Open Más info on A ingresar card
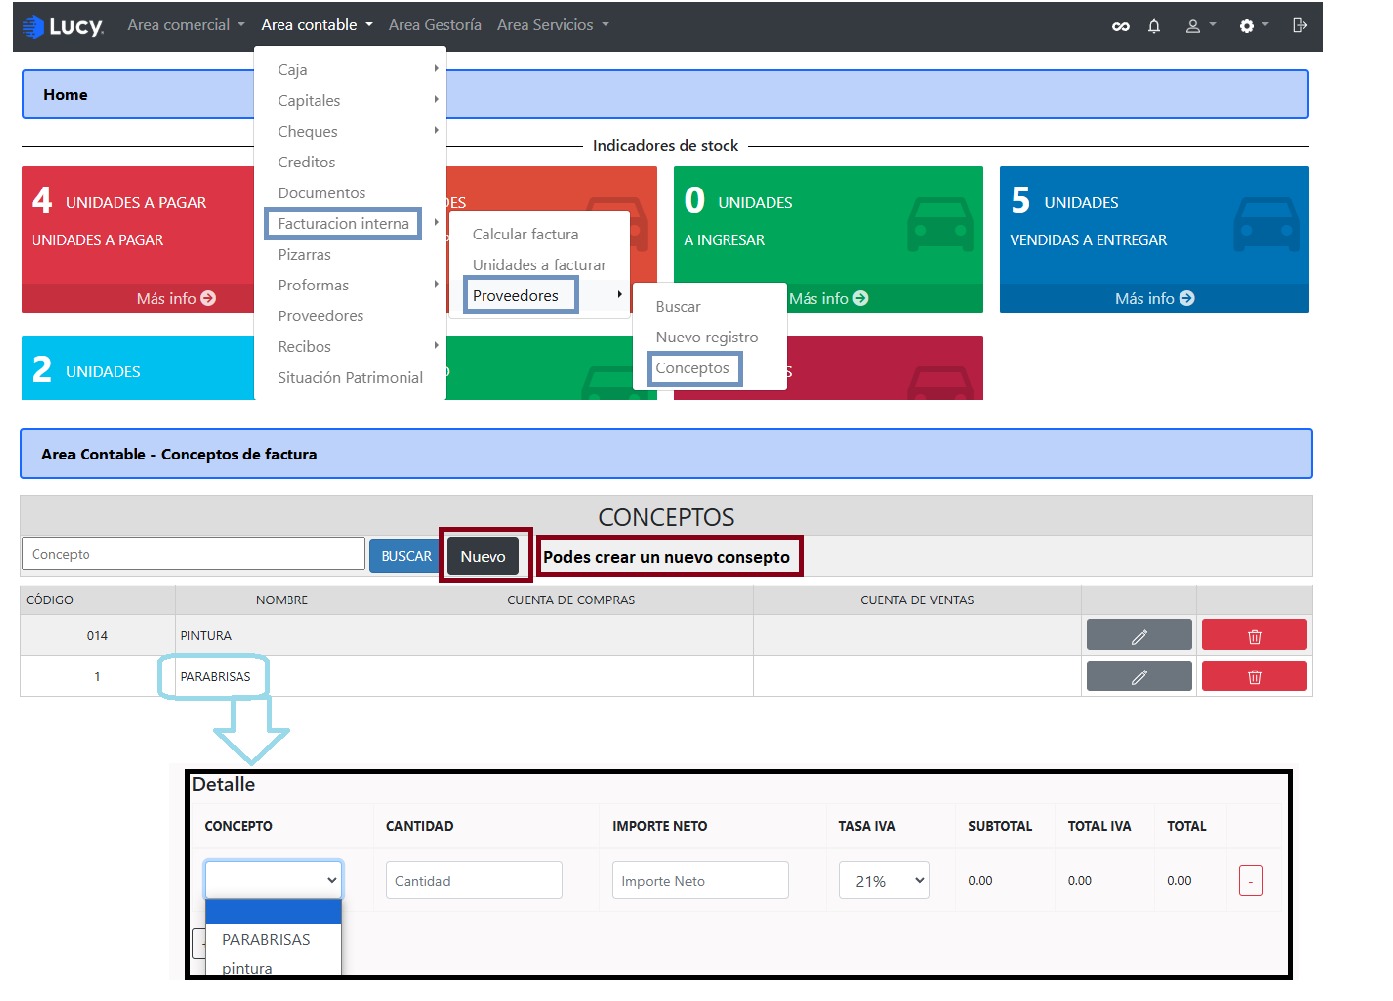Image resolution: width=1393 pixels, height=1001 pixels. pos(828,298)
